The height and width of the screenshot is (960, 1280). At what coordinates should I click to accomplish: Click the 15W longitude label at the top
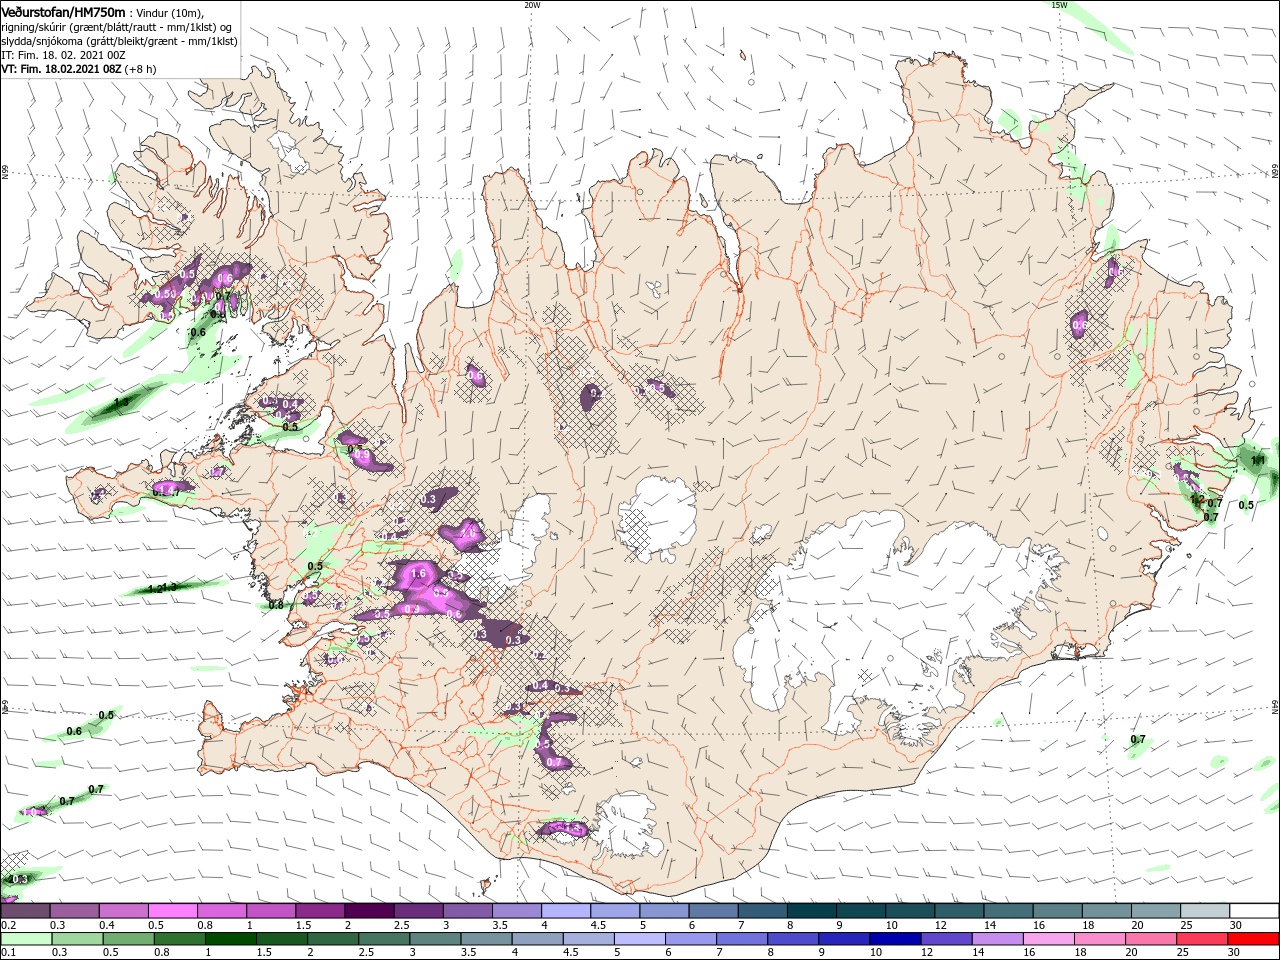click(x=1058, y=4)
